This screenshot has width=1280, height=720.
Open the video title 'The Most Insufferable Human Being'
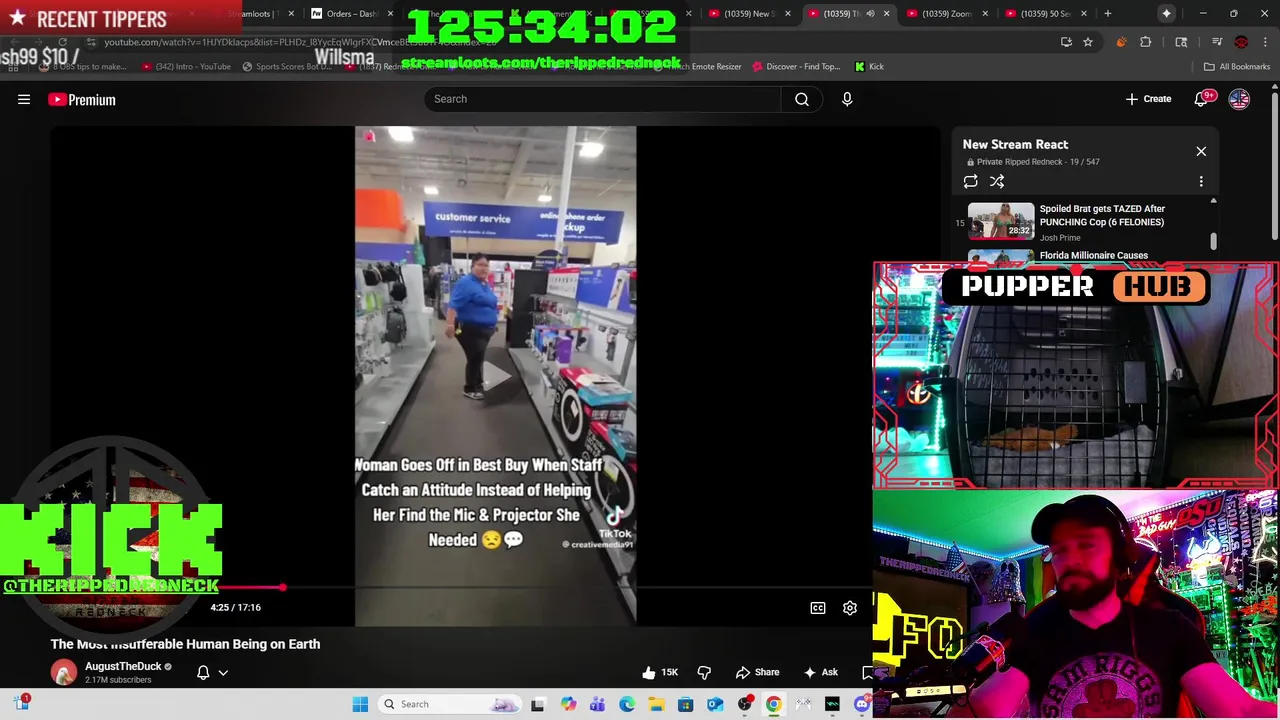click(186, 644)
